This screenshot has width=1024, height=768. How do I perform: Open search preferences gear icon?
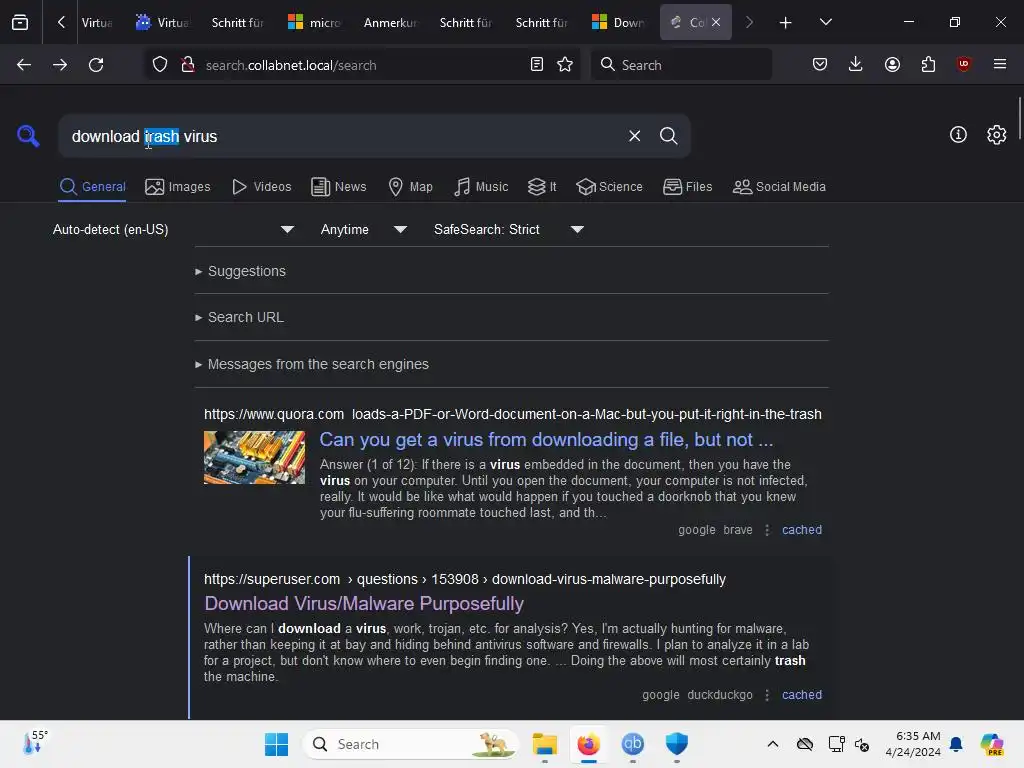tap(996, 135)
